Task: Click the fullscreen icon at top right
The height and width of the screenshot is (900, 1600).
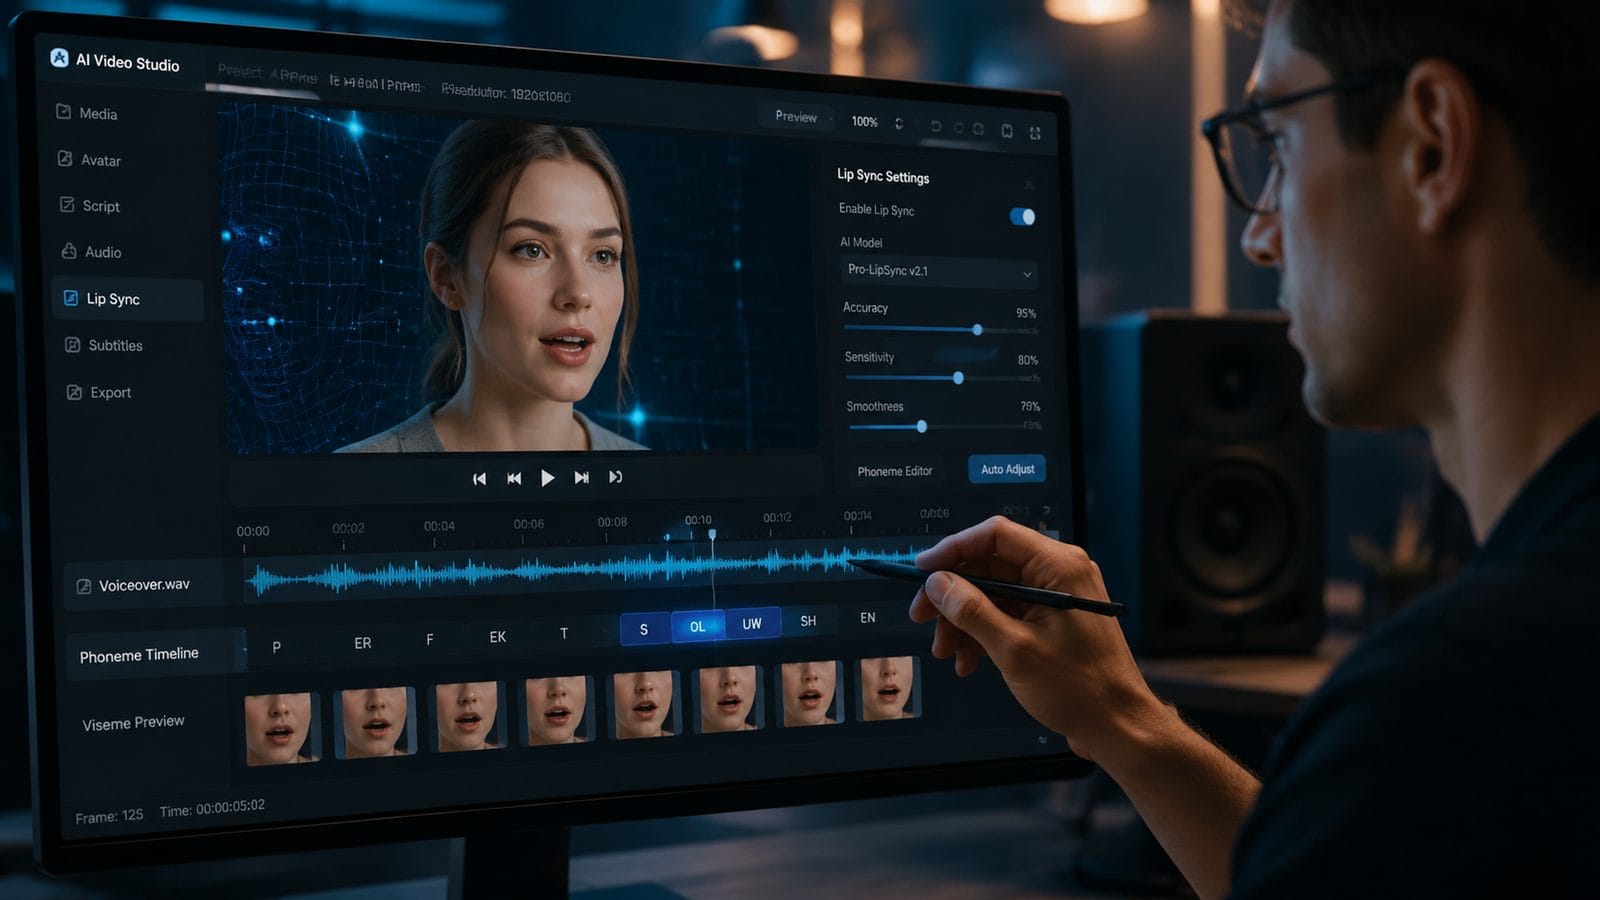Action: click(1035, 133)
